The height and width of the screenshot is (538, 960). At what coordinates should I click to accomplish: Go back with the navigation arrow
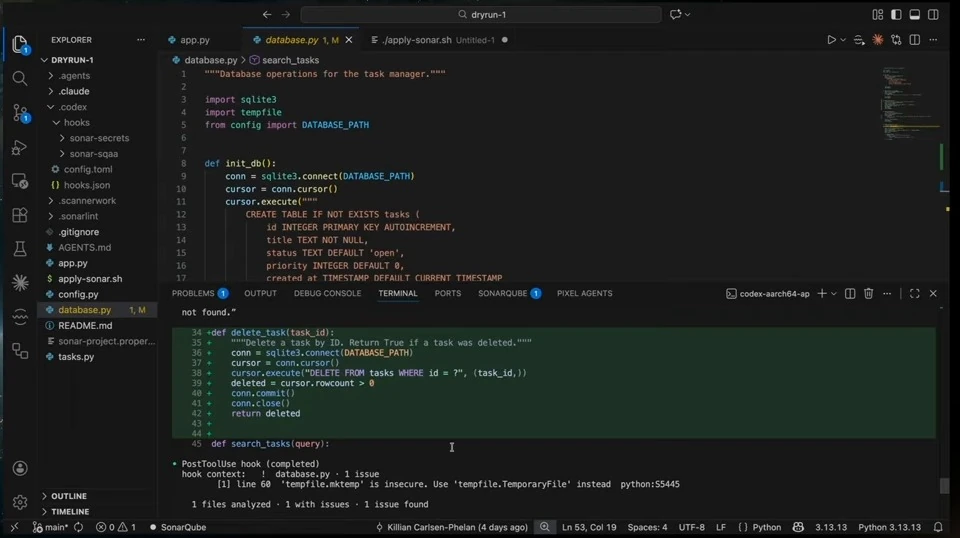click(267, 14)
